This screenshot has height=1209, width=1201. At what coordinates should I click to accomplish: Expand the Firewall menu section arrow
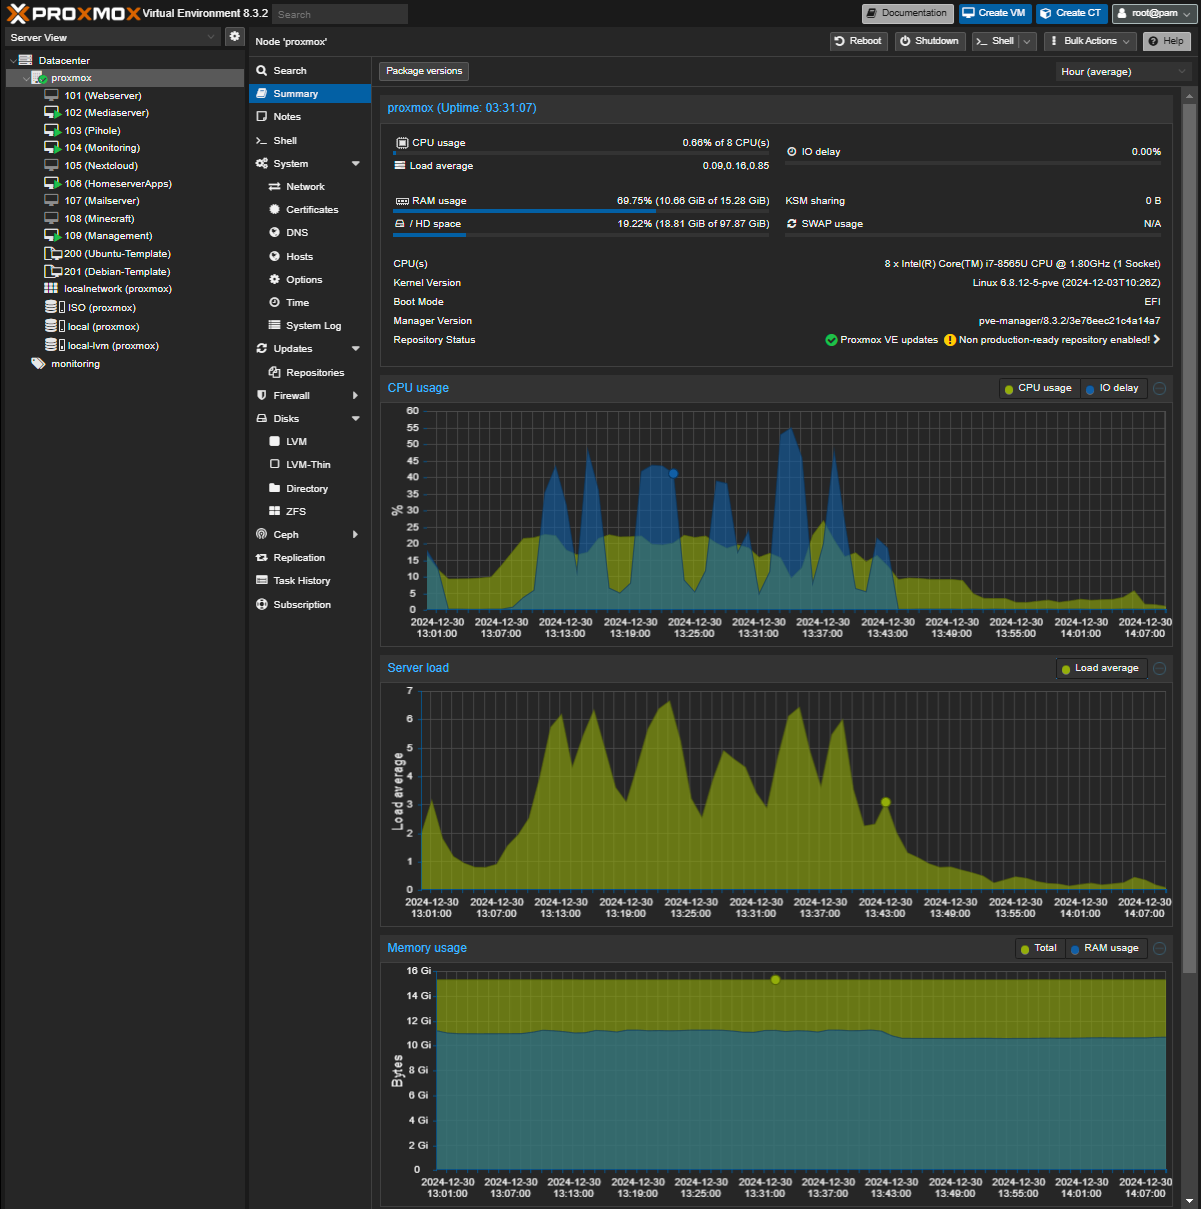[x=356, y=396]
